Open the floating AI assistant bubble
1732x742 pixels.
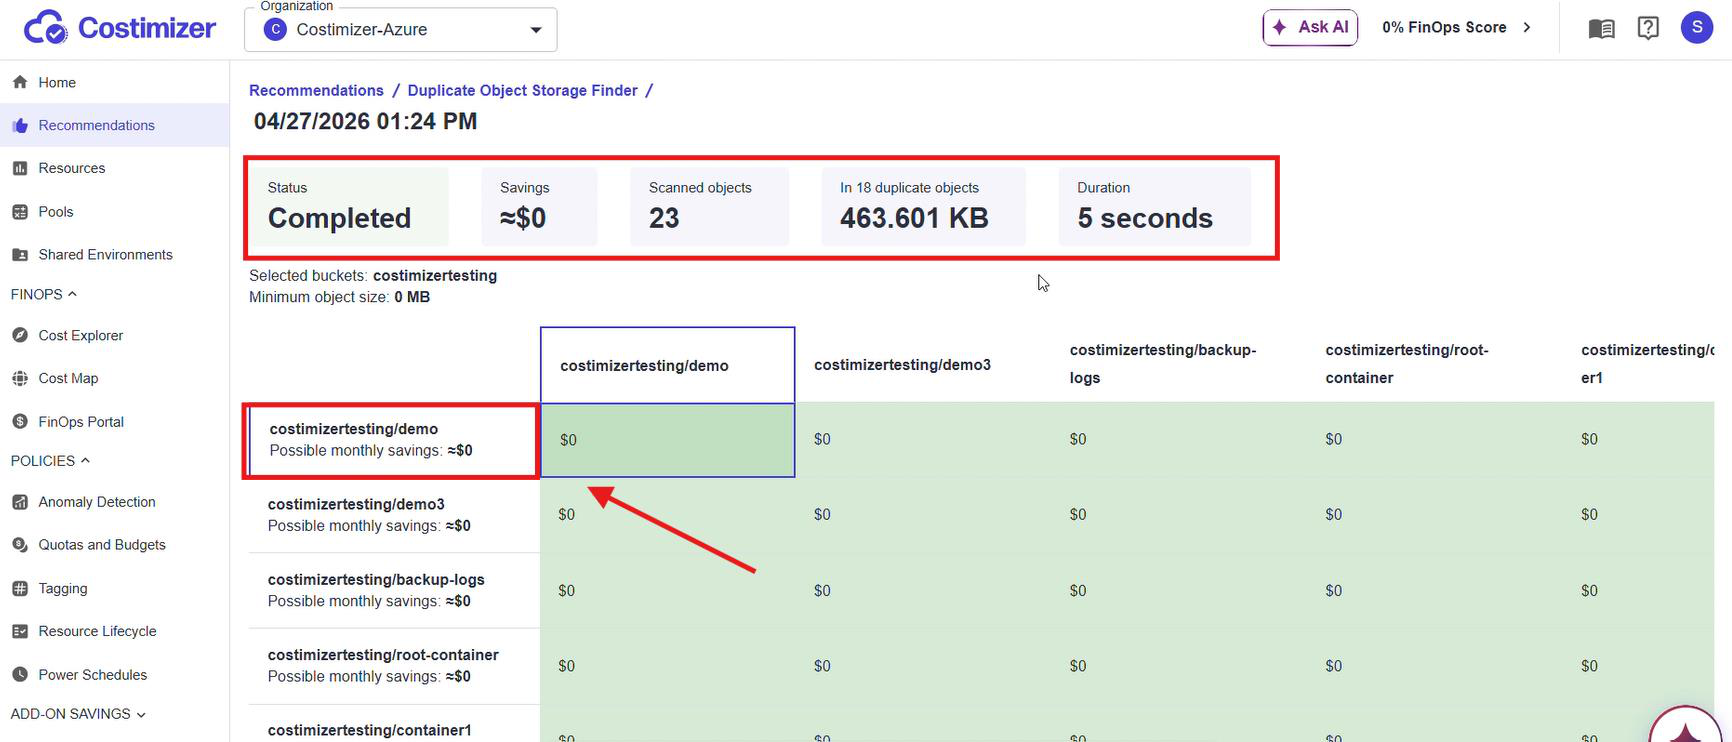click(1685, 724)
